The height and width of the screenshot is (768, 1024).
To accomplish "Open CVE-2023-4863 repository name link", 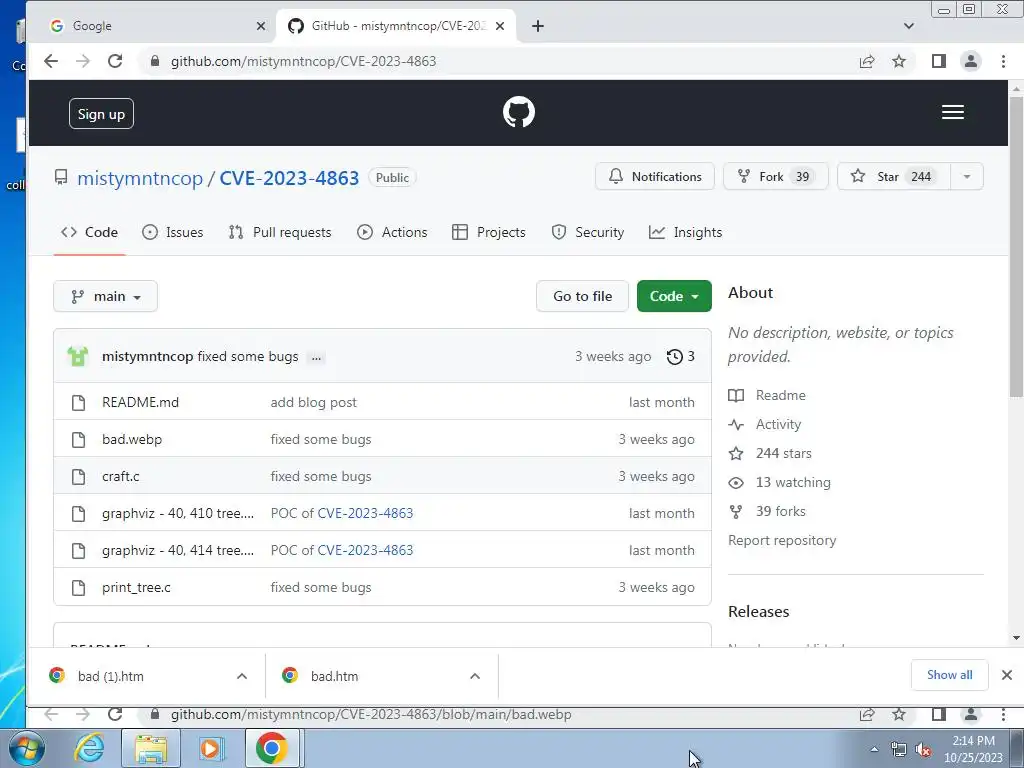I will tap(289, 178).
